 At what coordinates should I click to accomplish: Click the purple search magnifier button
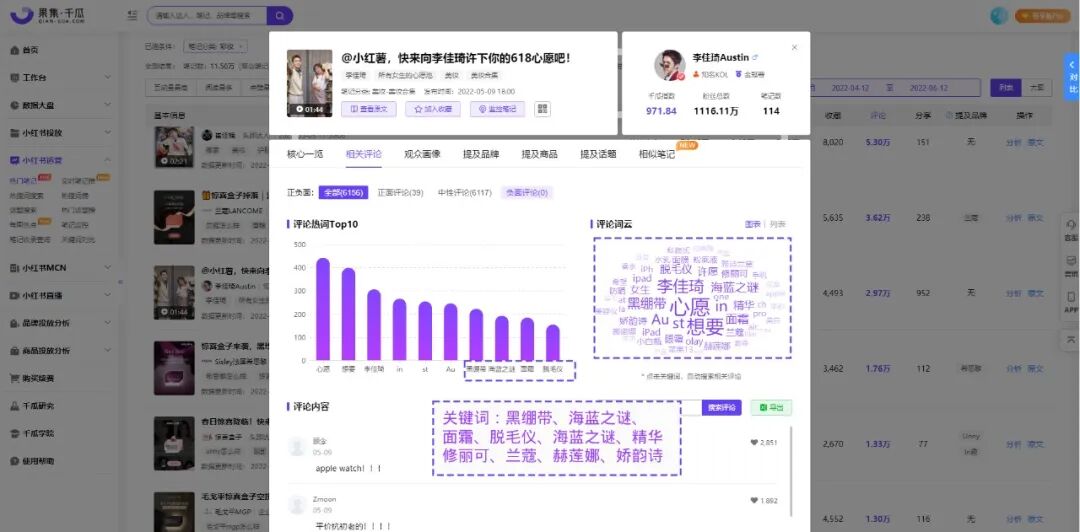[280, 15]
